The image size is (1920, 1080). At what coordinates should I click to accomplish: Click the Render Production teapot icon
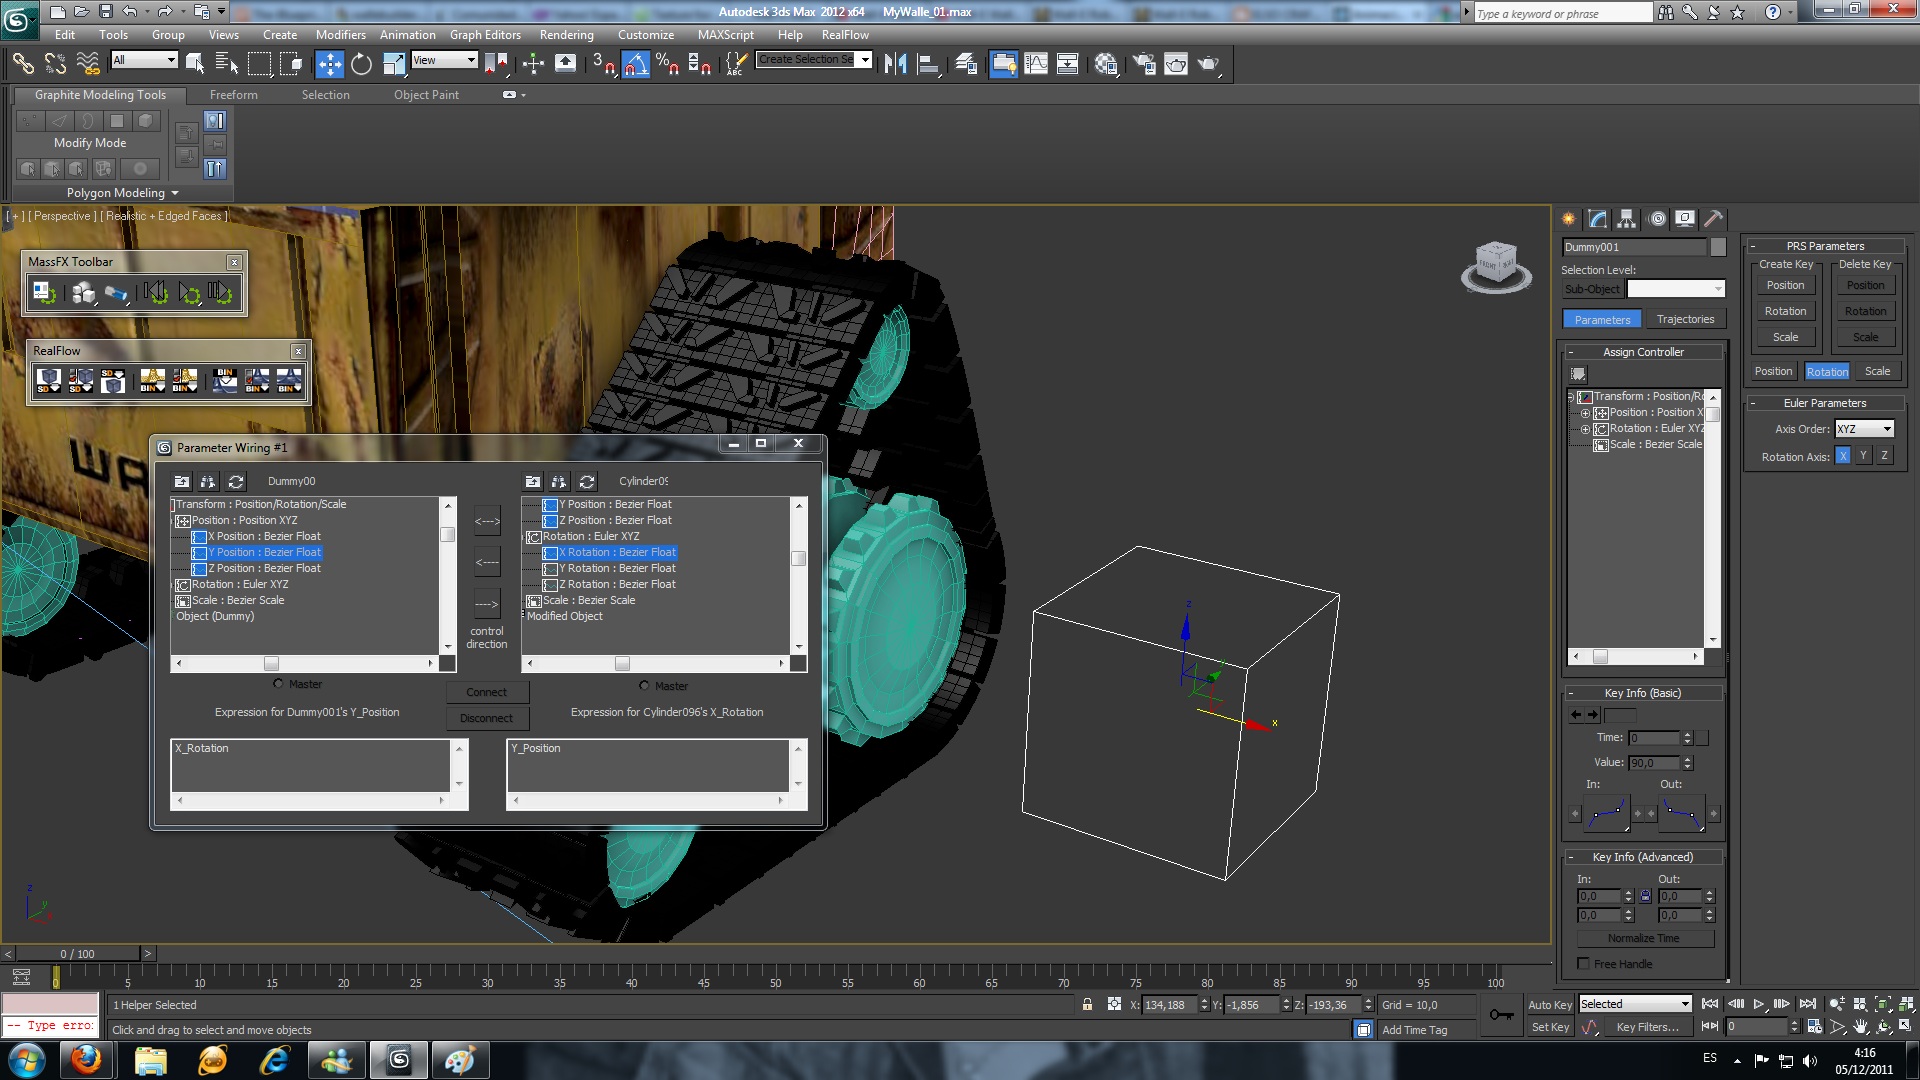coord(1209,64)
